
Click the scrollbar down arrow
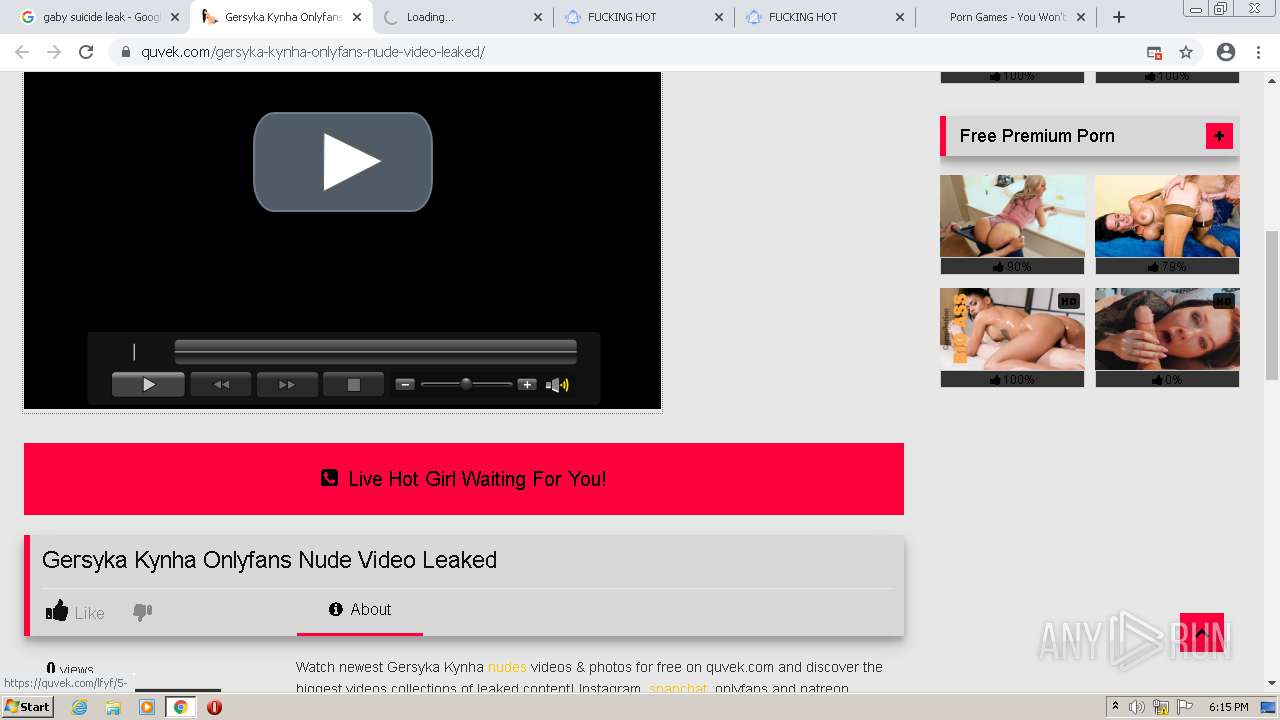coord(1271,684)
